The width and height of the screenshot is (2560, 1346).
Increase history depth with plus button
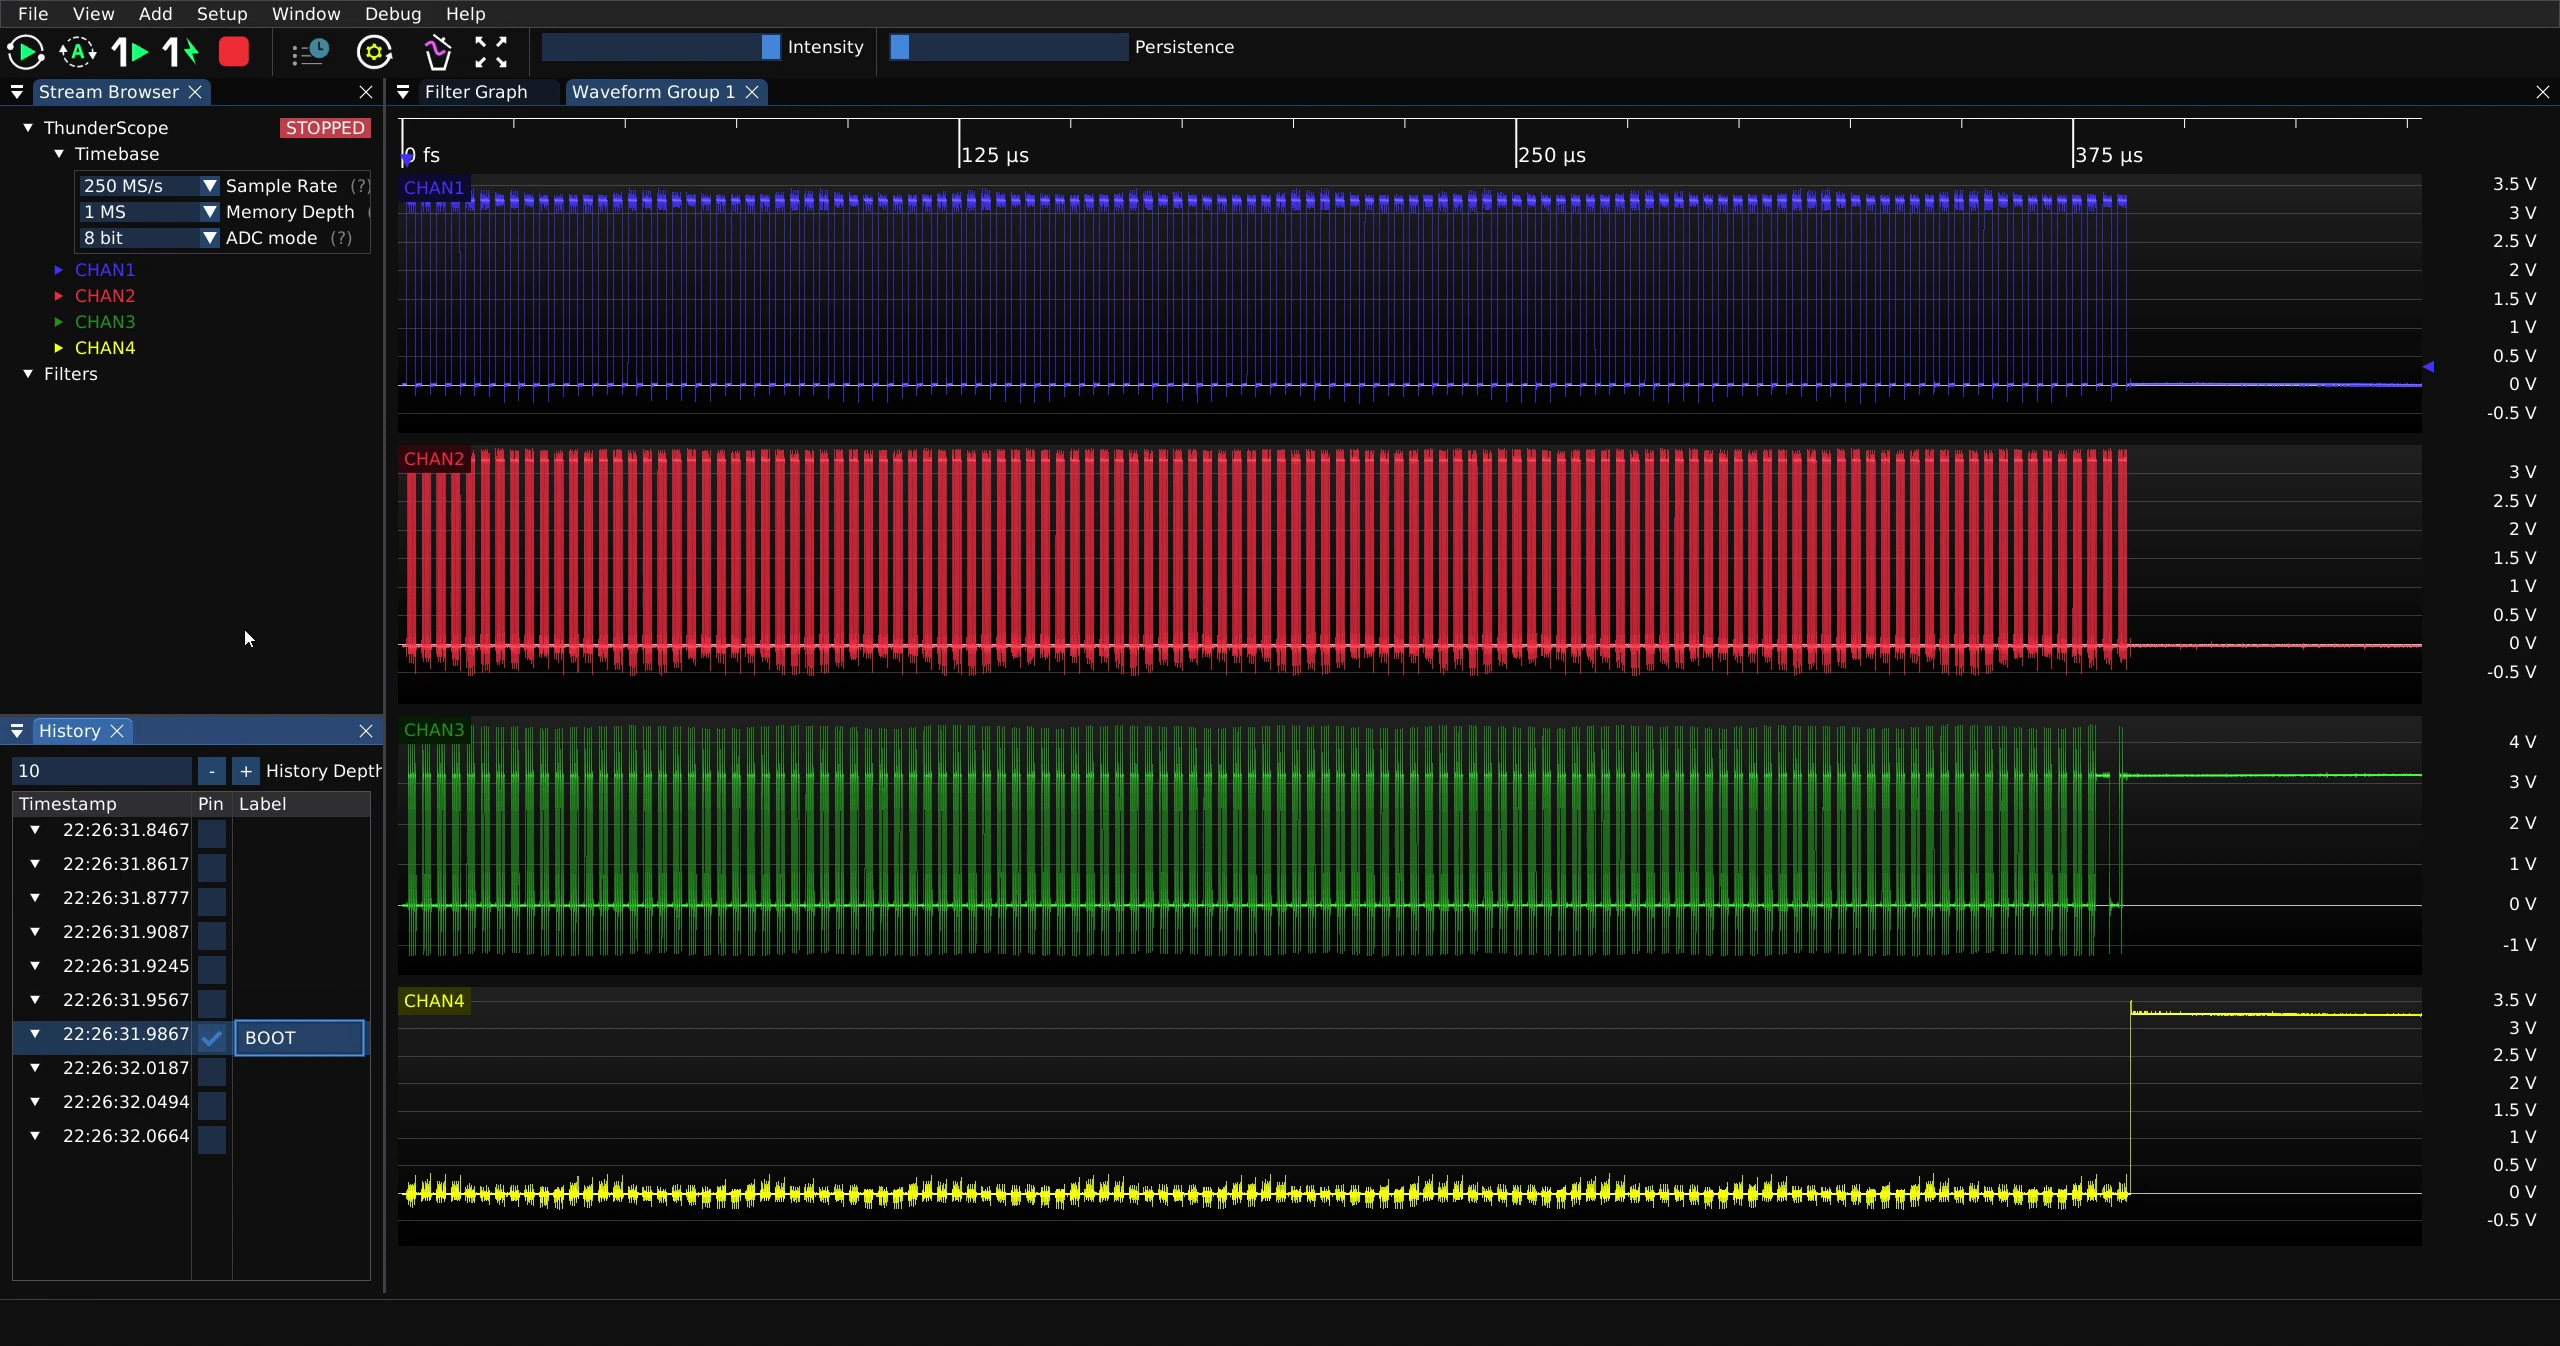(246, 771)
